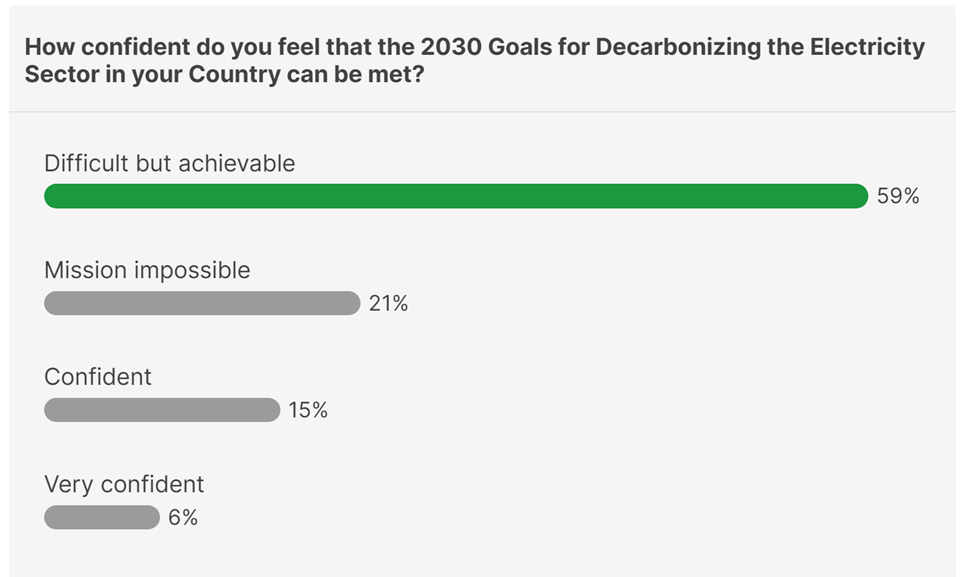
Task: Select the 'Very confident' option label
Action: point(124,484)
